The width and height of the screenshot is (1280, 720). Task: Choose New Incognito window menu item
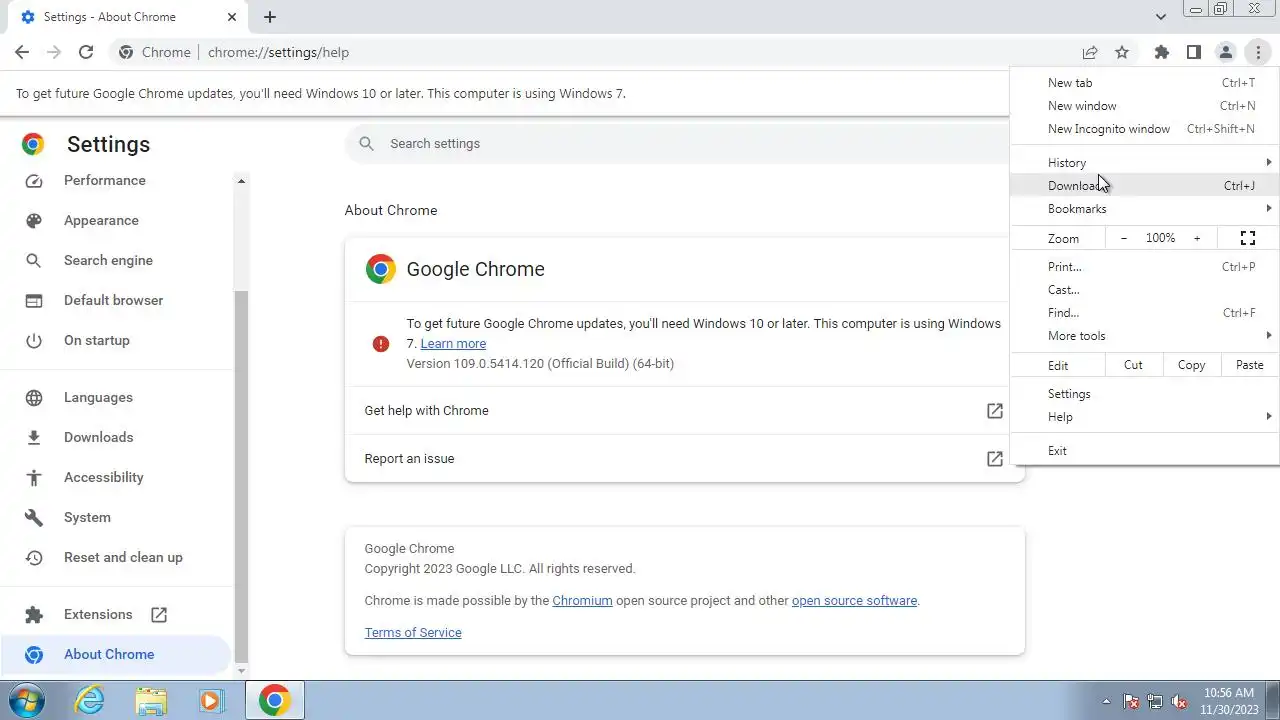tap(1145, 129)
